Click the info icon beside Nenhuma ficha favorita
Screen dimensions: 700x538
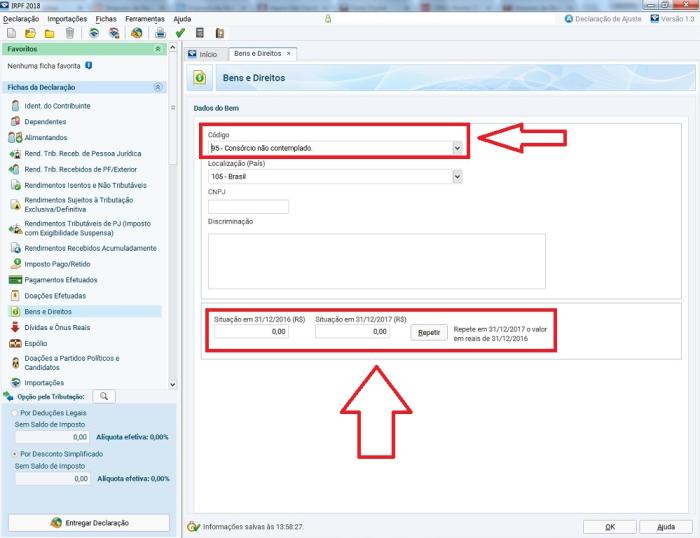tap(89, 65)
